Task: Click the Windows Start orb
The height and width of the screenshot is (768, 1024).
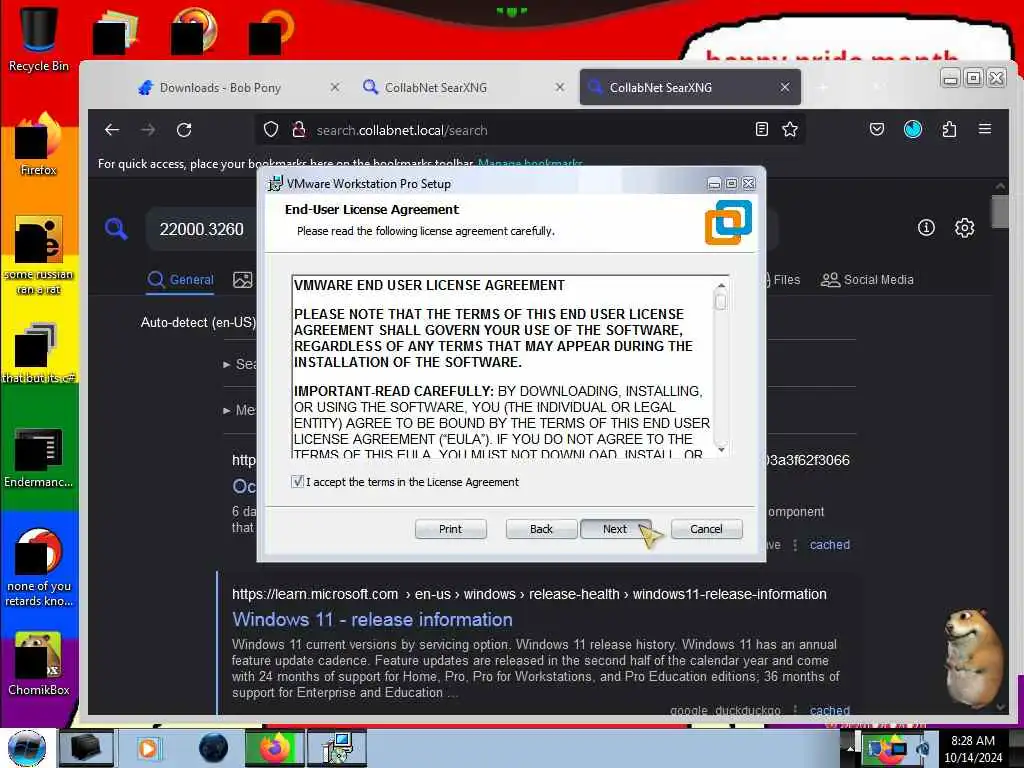Action: (x=27, y=748)
